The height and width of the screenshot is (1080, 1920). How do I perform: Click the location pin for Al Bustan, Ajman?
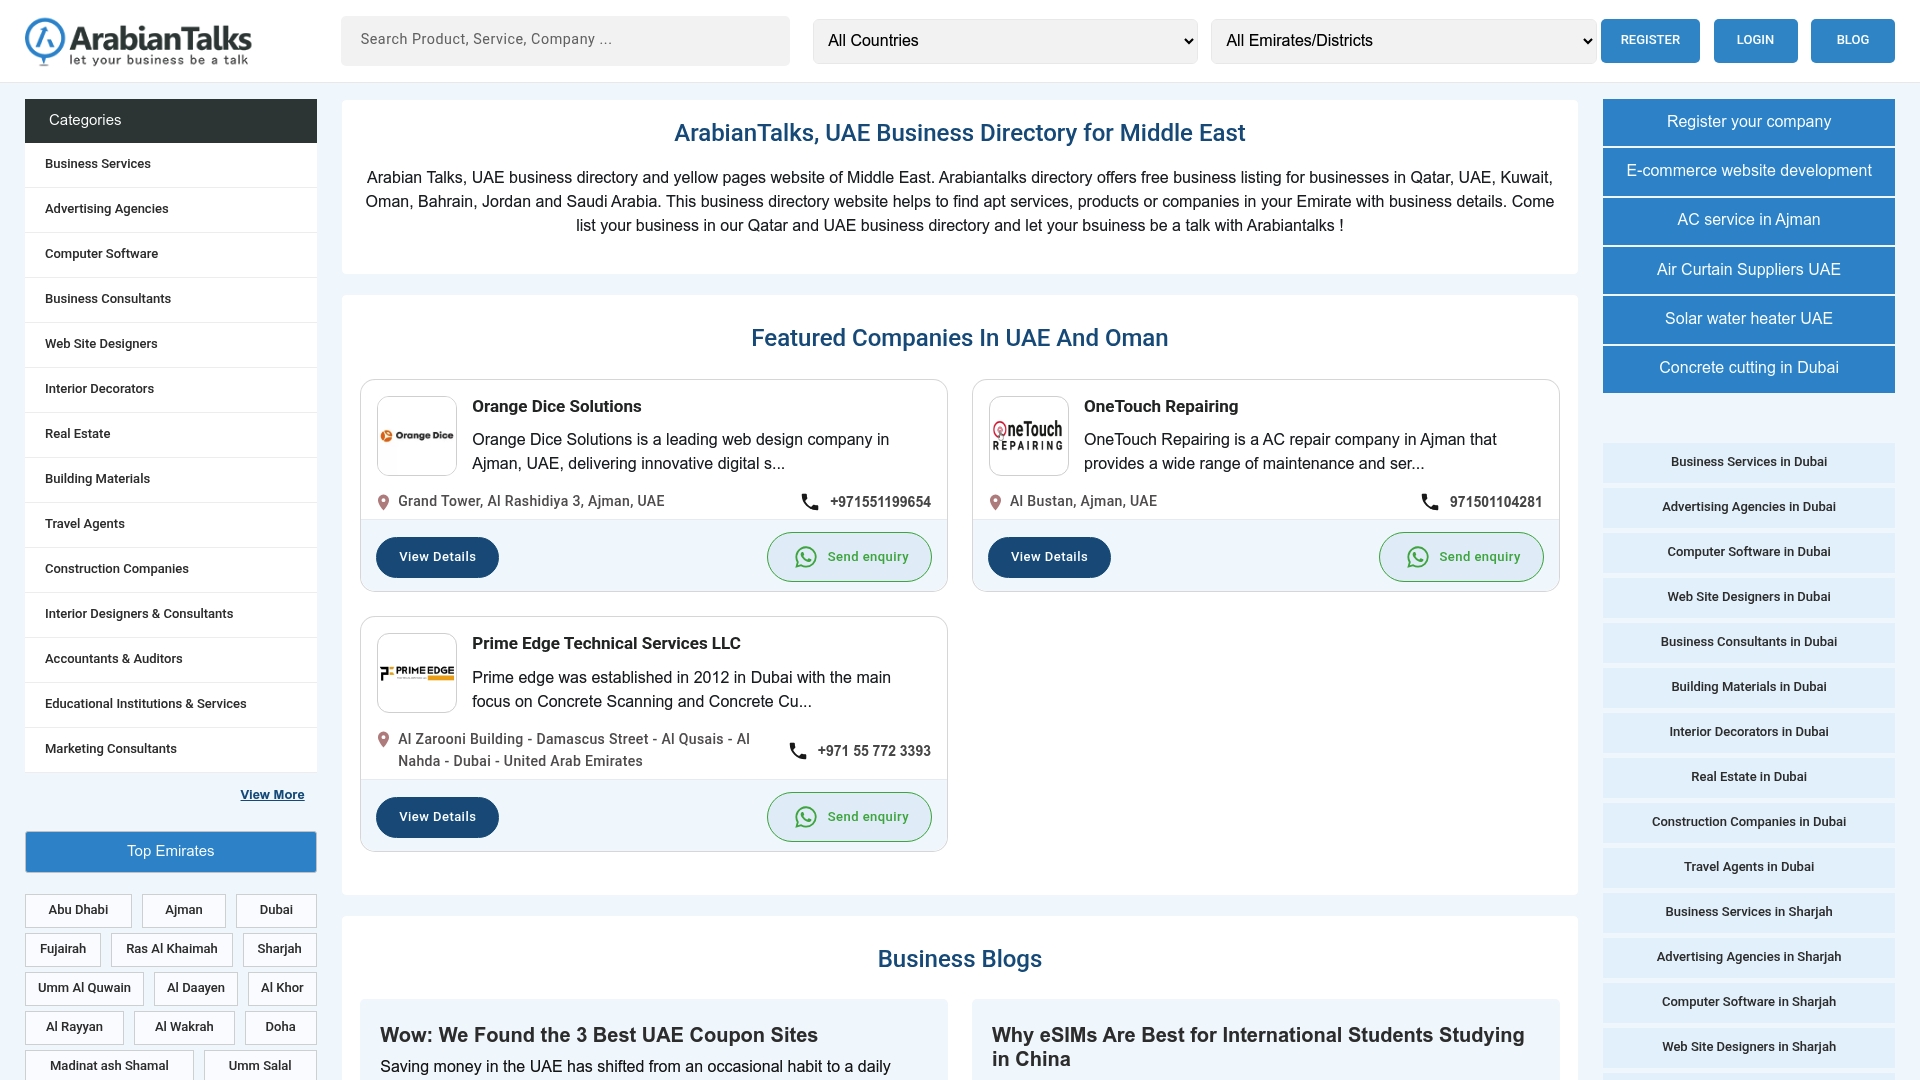(995, 502)
